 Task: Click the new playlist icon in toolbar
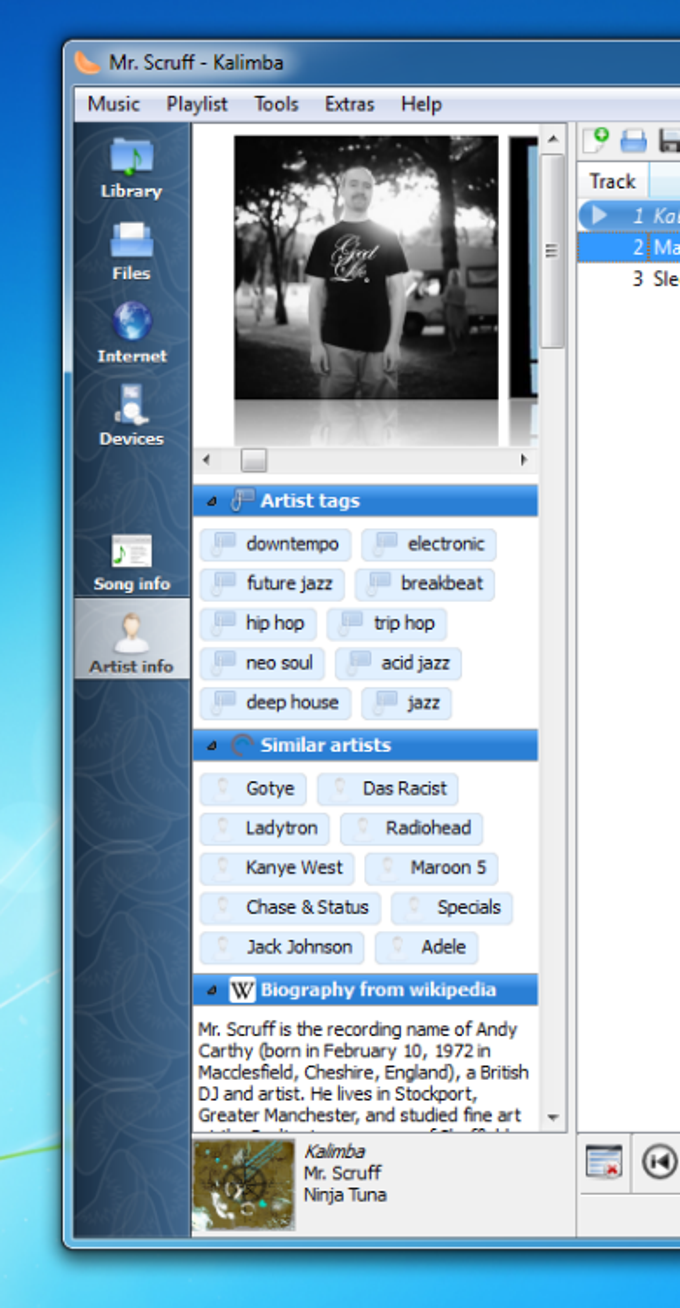(x=596, y=140)
